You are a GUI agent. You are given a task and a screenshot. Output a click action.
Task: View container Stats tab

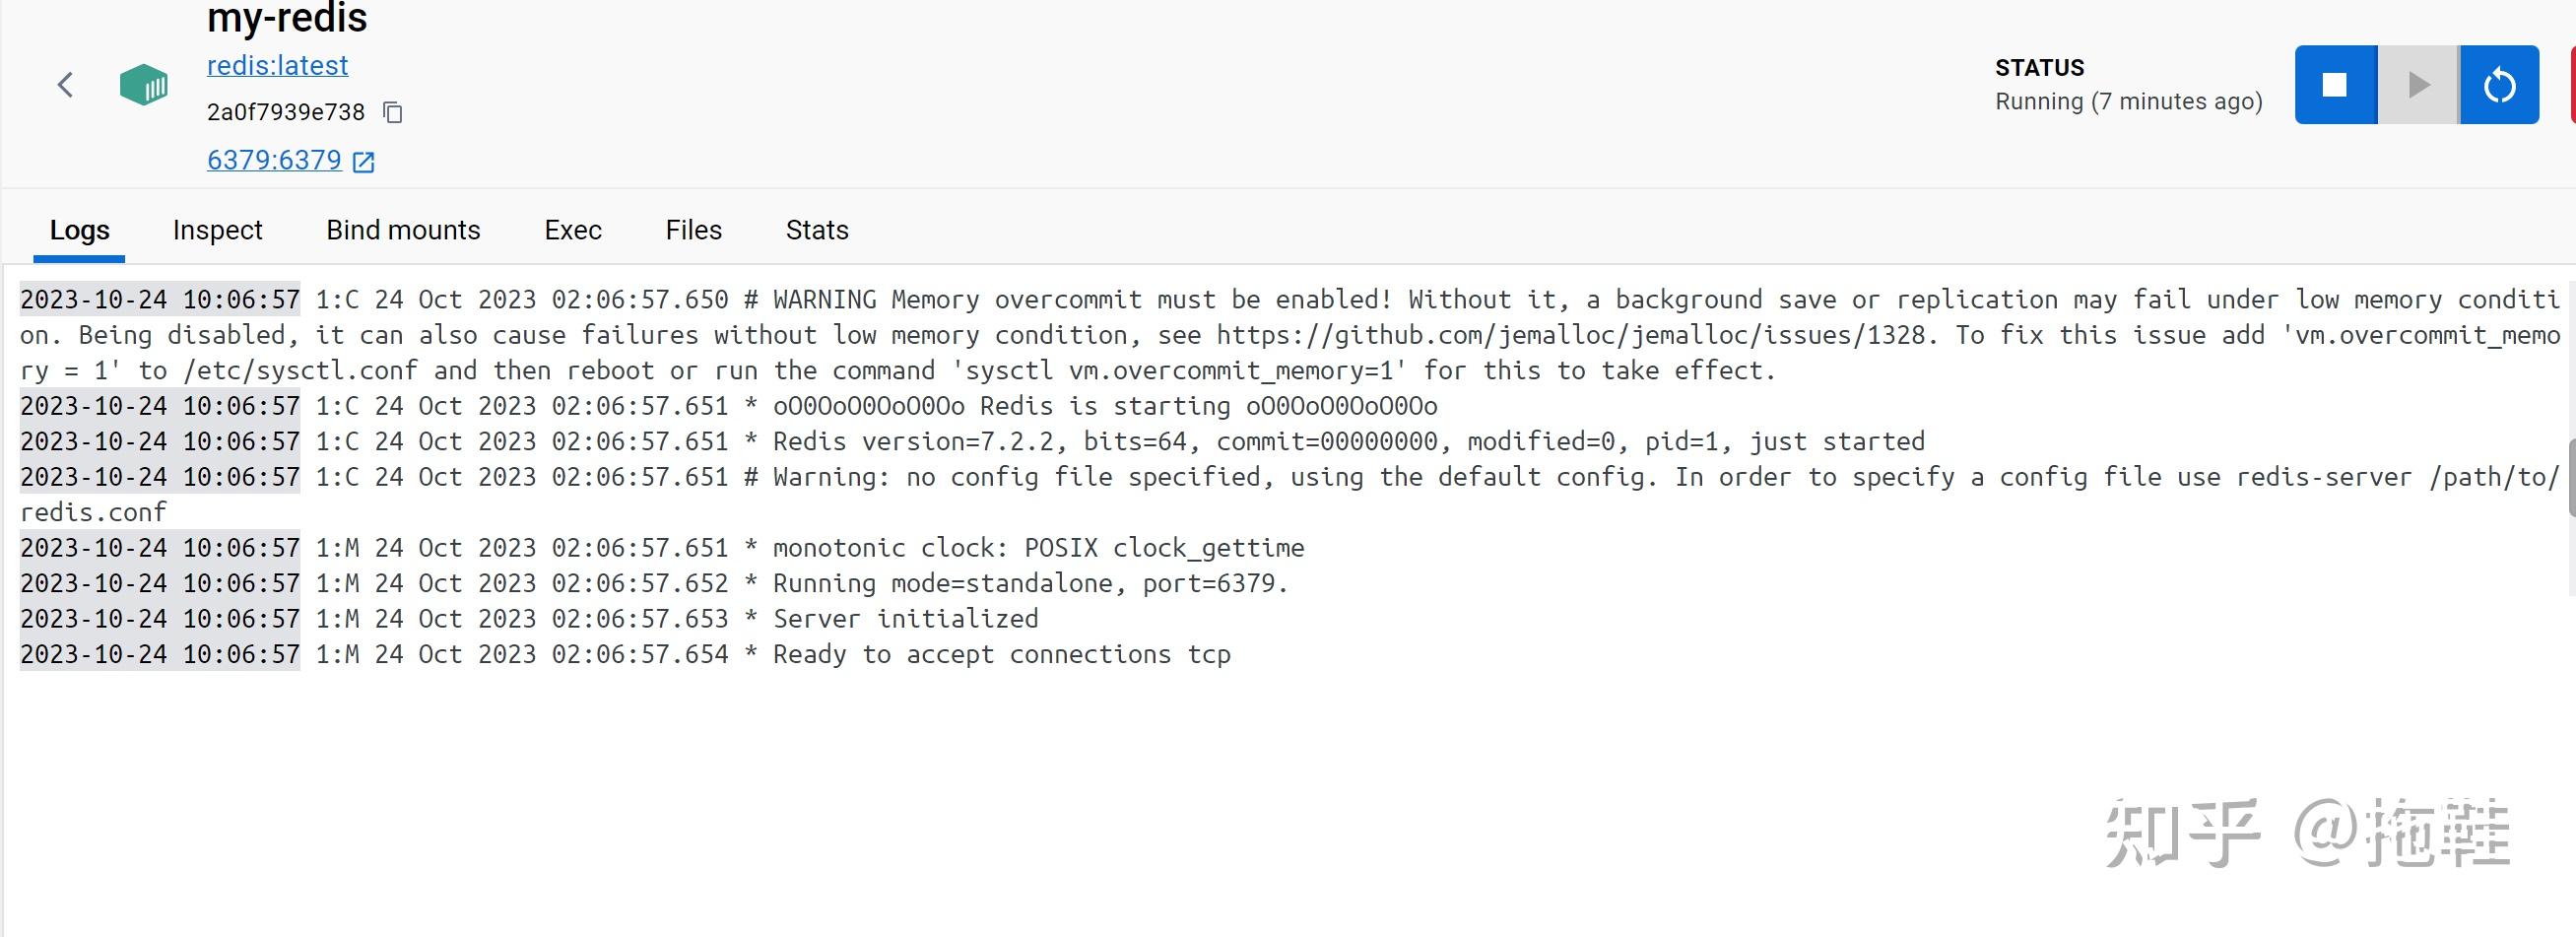point(817,230)
